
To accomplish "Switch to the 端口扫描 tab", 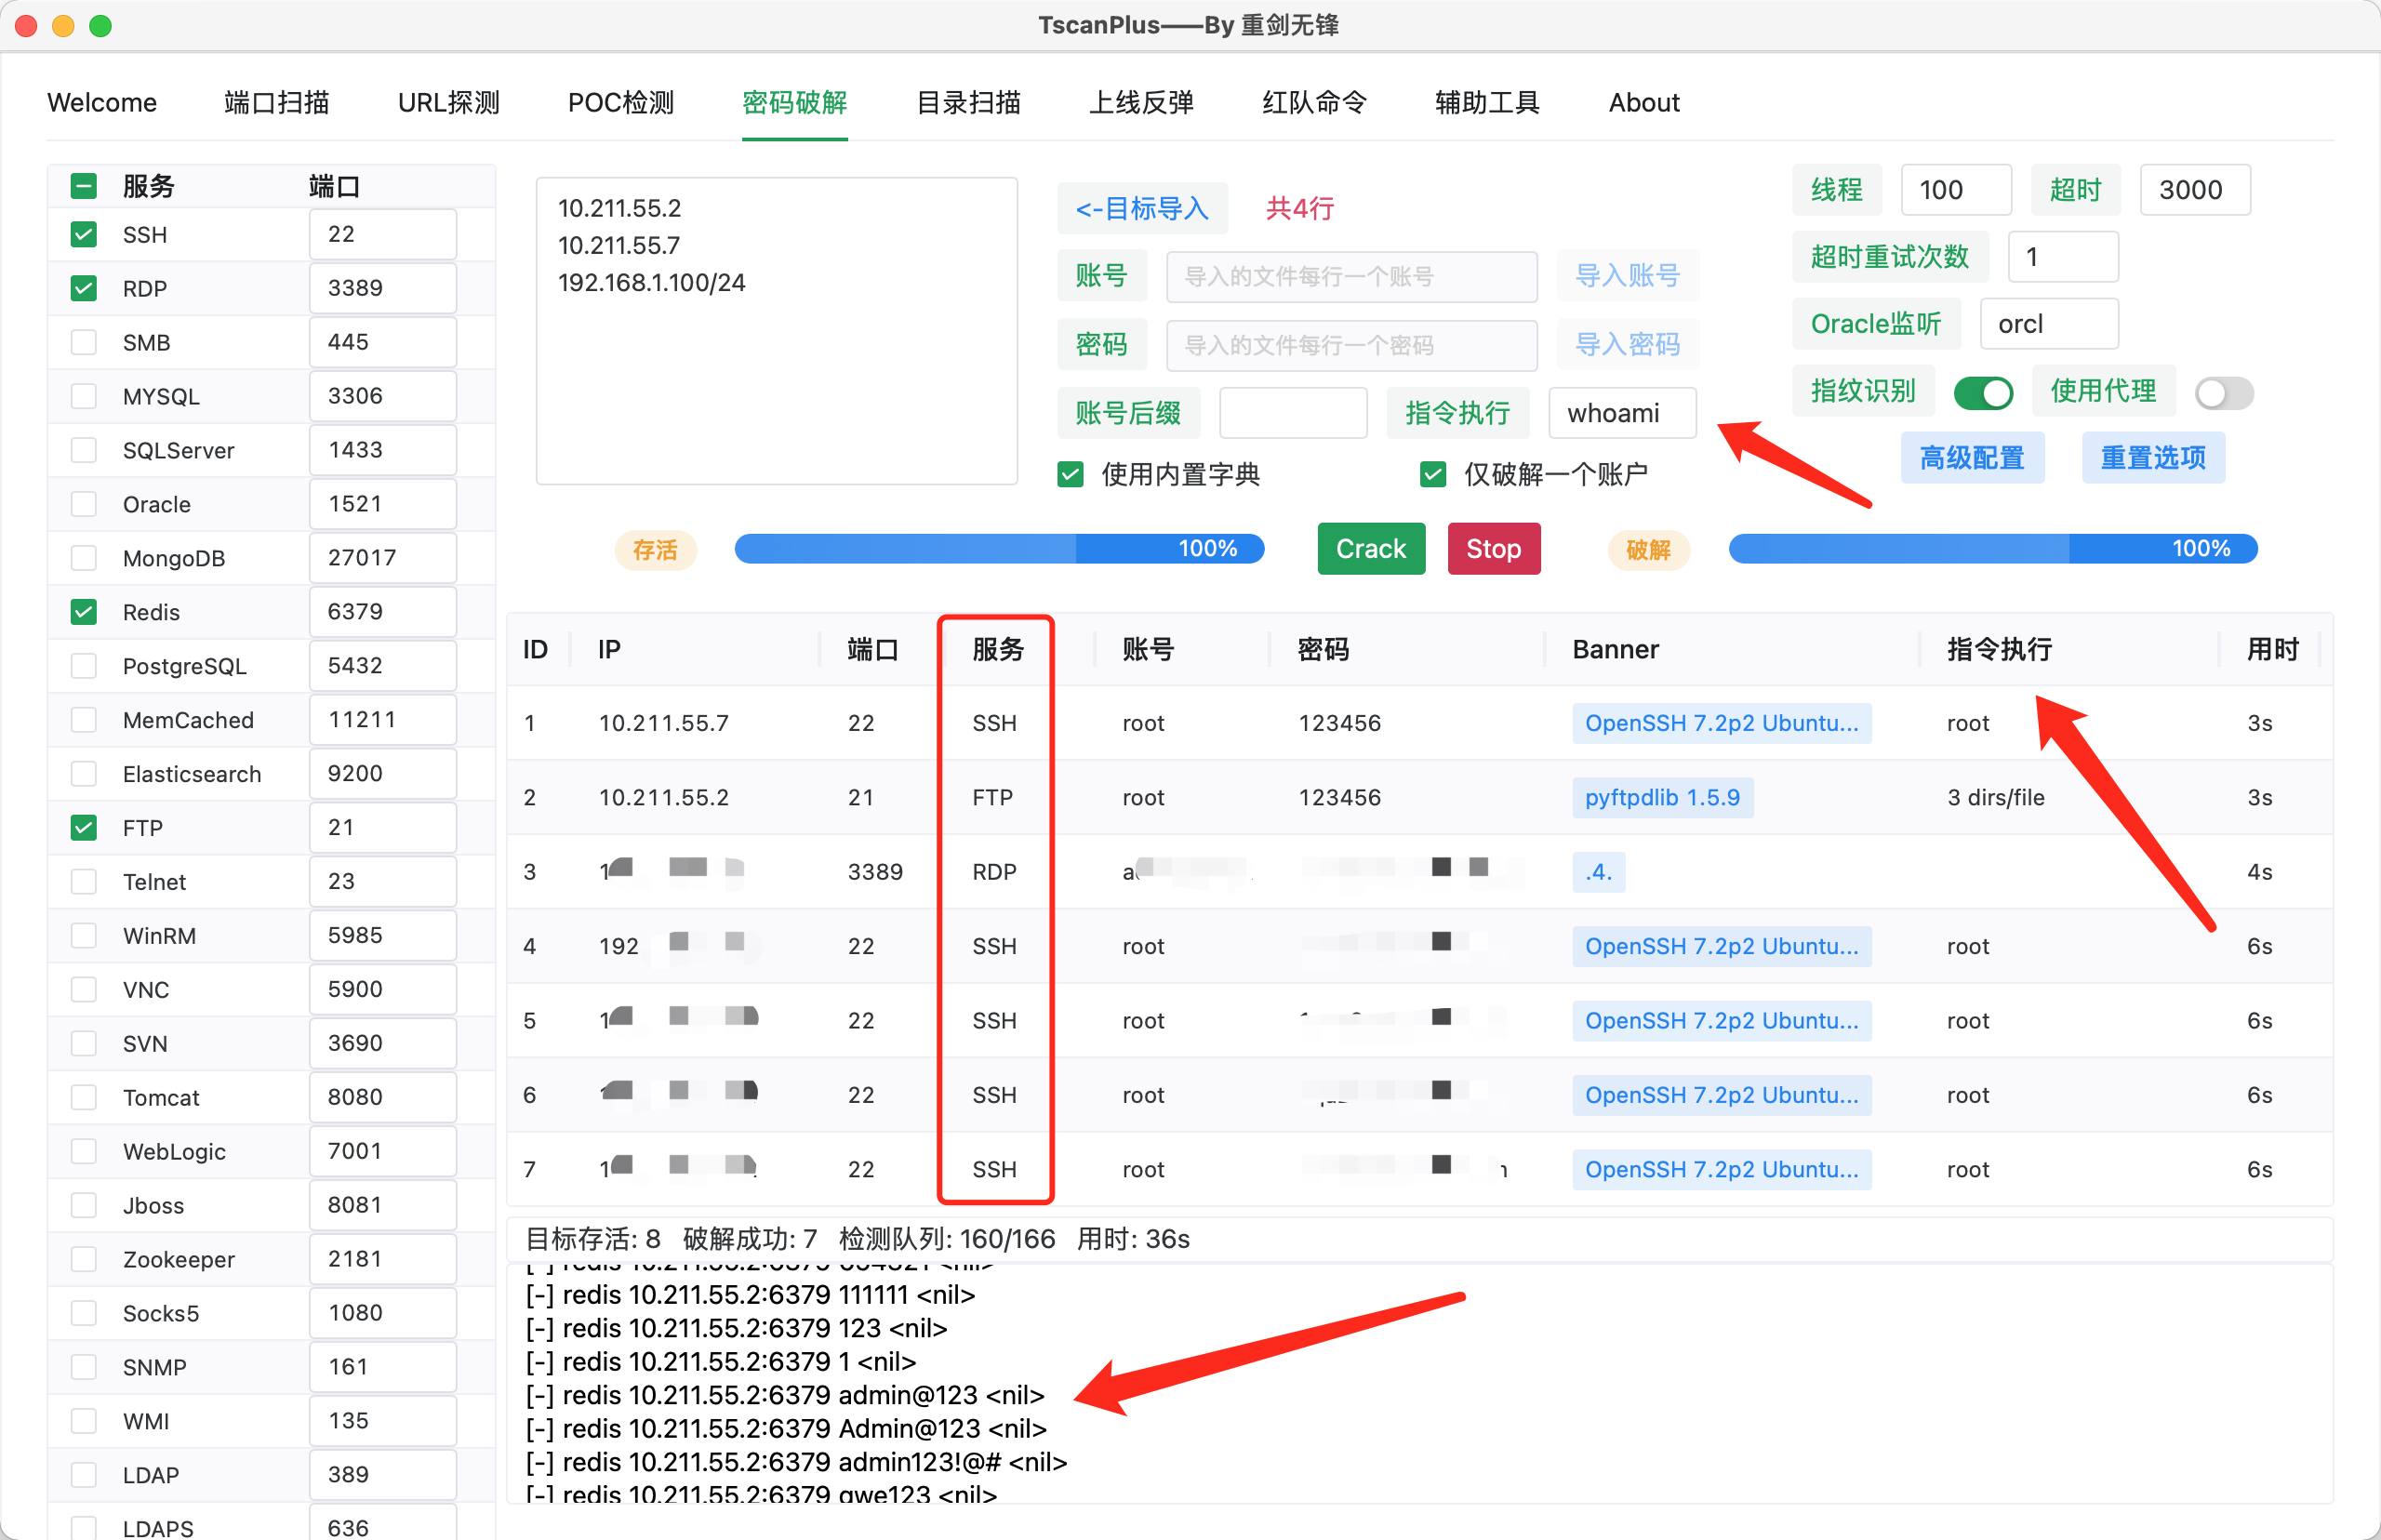I will point(277,102).
